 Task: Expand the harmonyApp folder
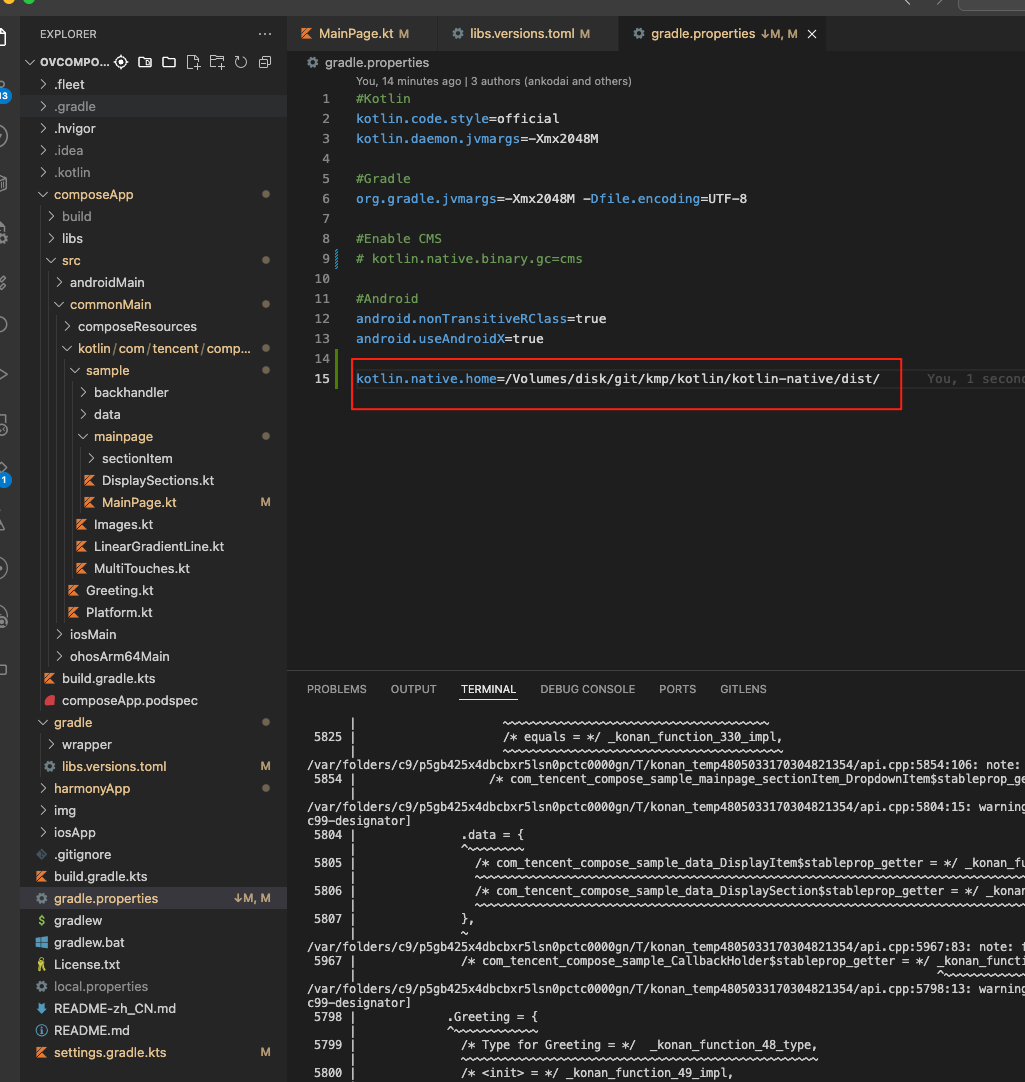[92, 788]
